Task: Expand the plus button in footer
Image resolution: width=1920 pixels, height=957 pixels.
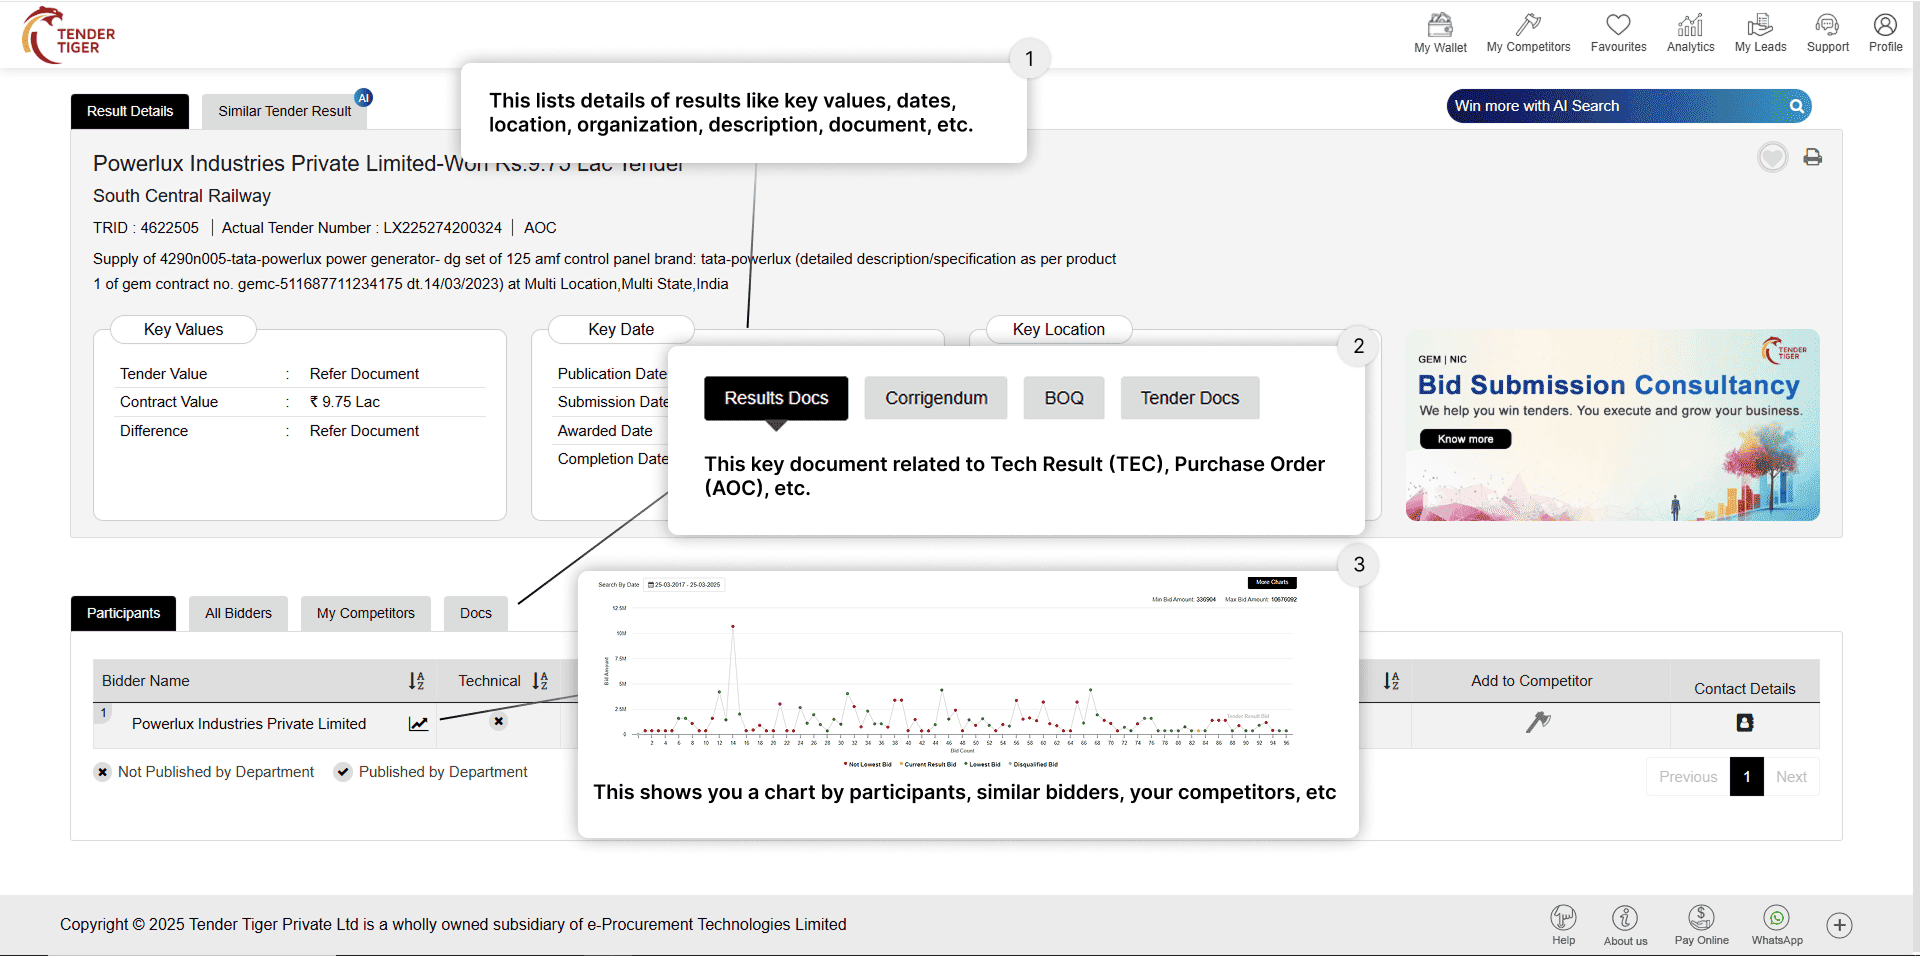Action: pos(1839,925)
